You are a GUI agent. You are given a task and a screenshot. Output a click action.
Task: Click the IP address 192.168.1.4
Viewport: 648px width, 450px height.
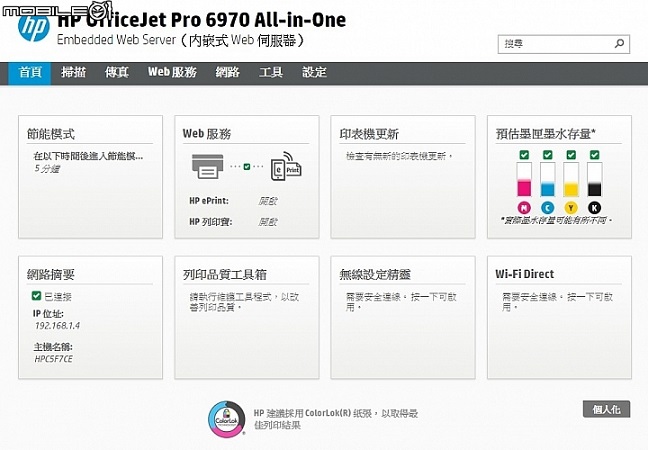[57, 326]
